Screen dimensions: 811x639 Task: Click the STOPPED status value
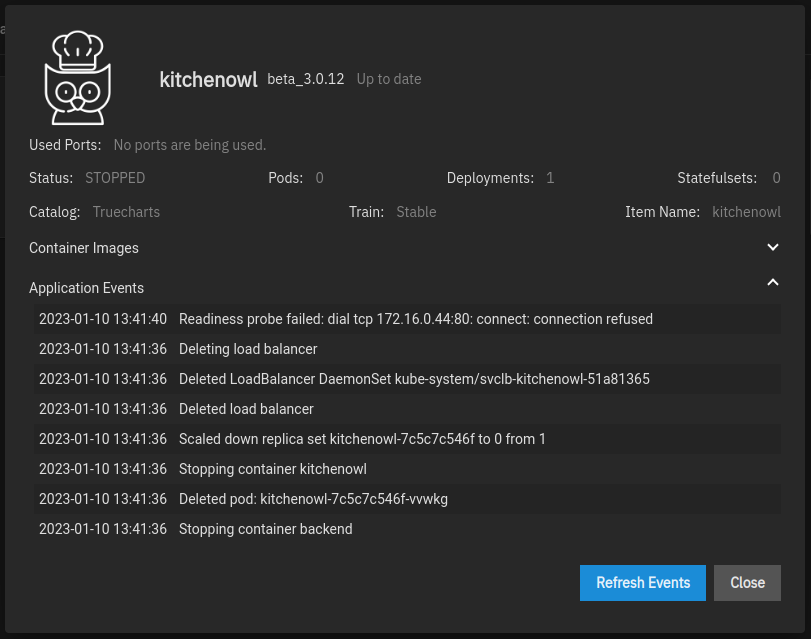click(x=114, y=178)
